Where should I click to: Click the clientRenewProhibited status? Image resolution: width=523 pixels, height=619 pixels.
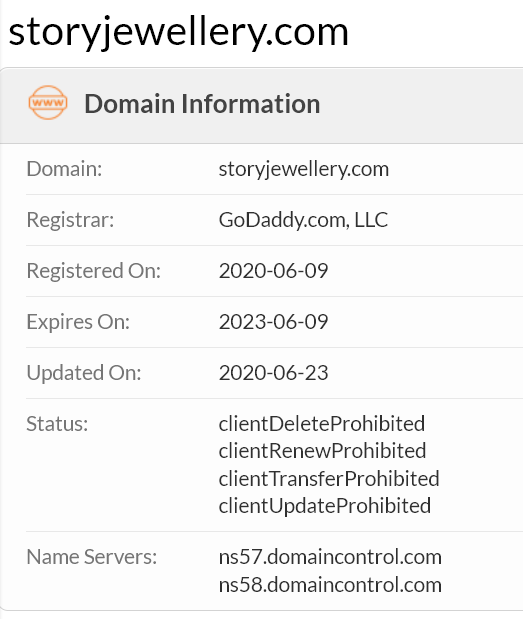[x=322, y=451]
